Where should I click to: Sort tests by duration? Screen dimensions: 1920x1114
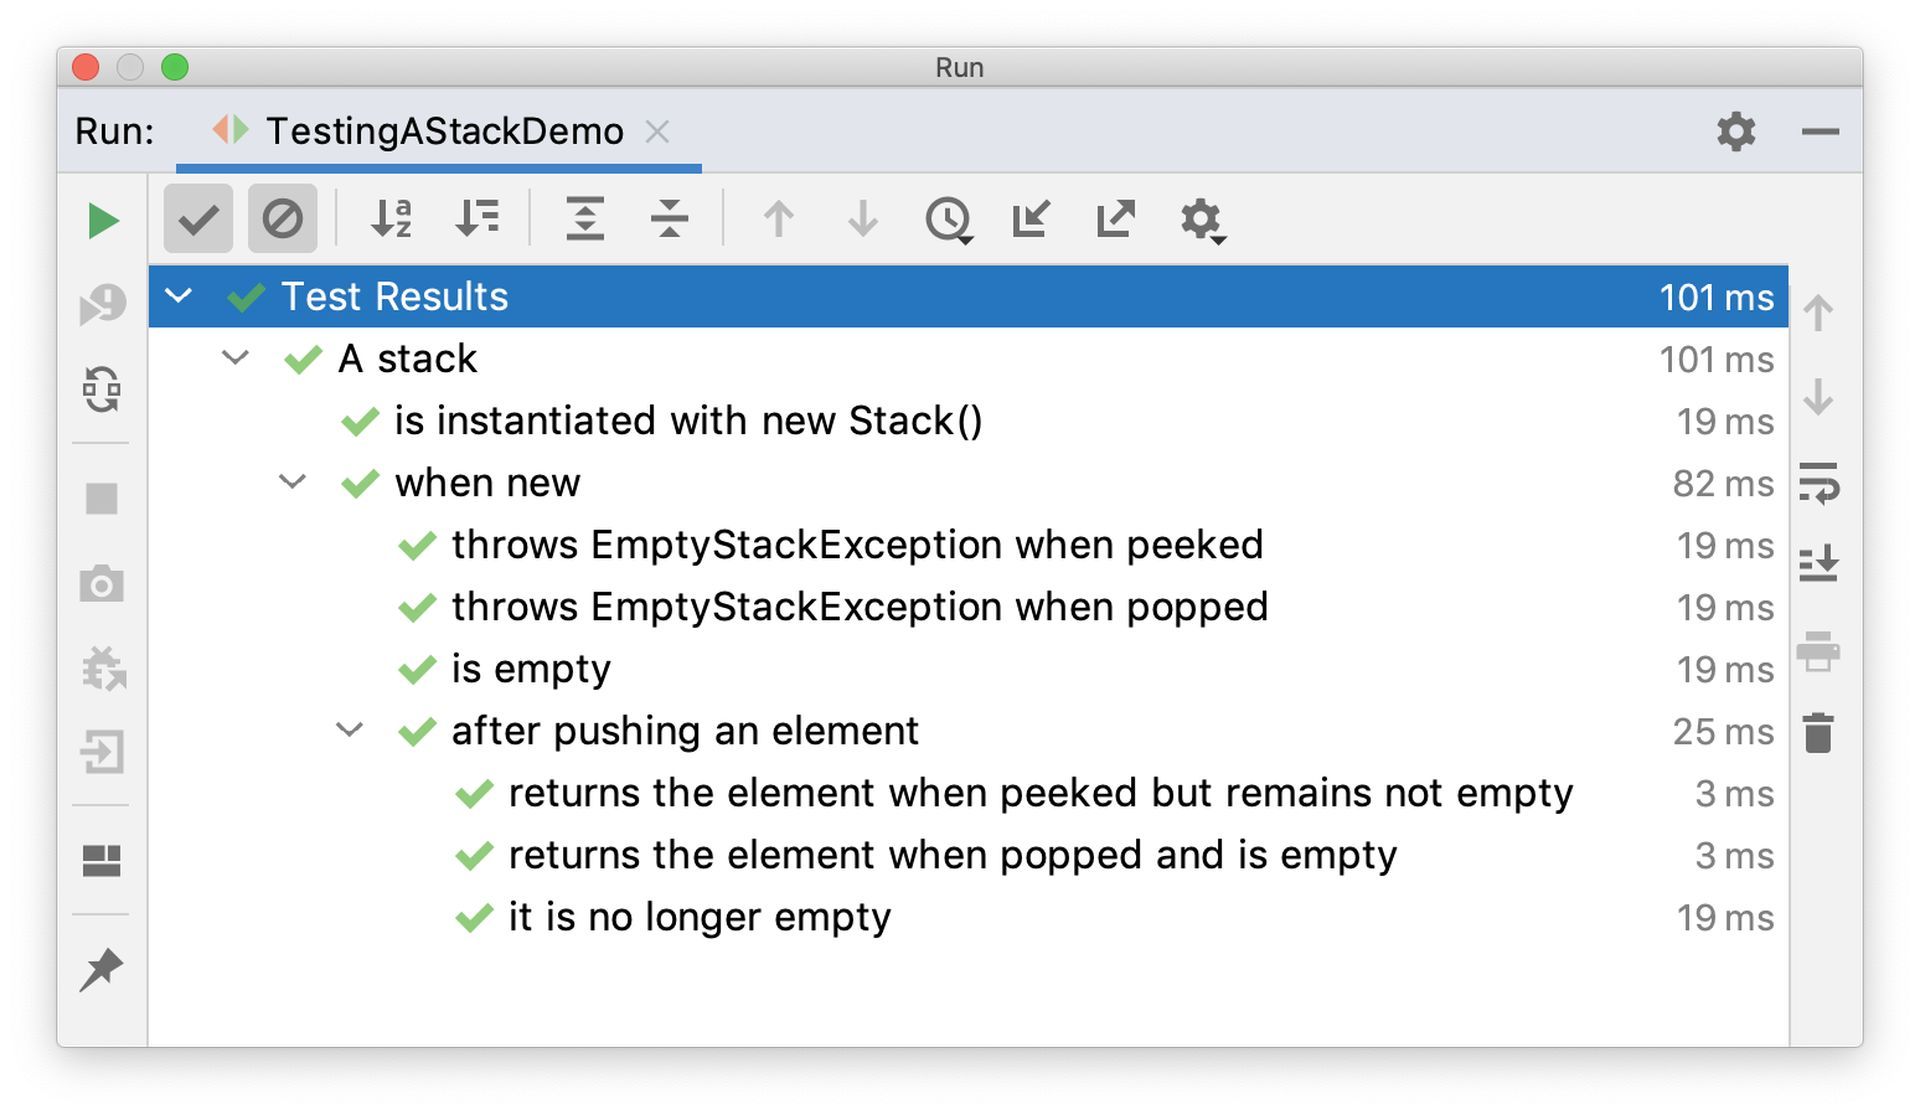click(477, 218)
